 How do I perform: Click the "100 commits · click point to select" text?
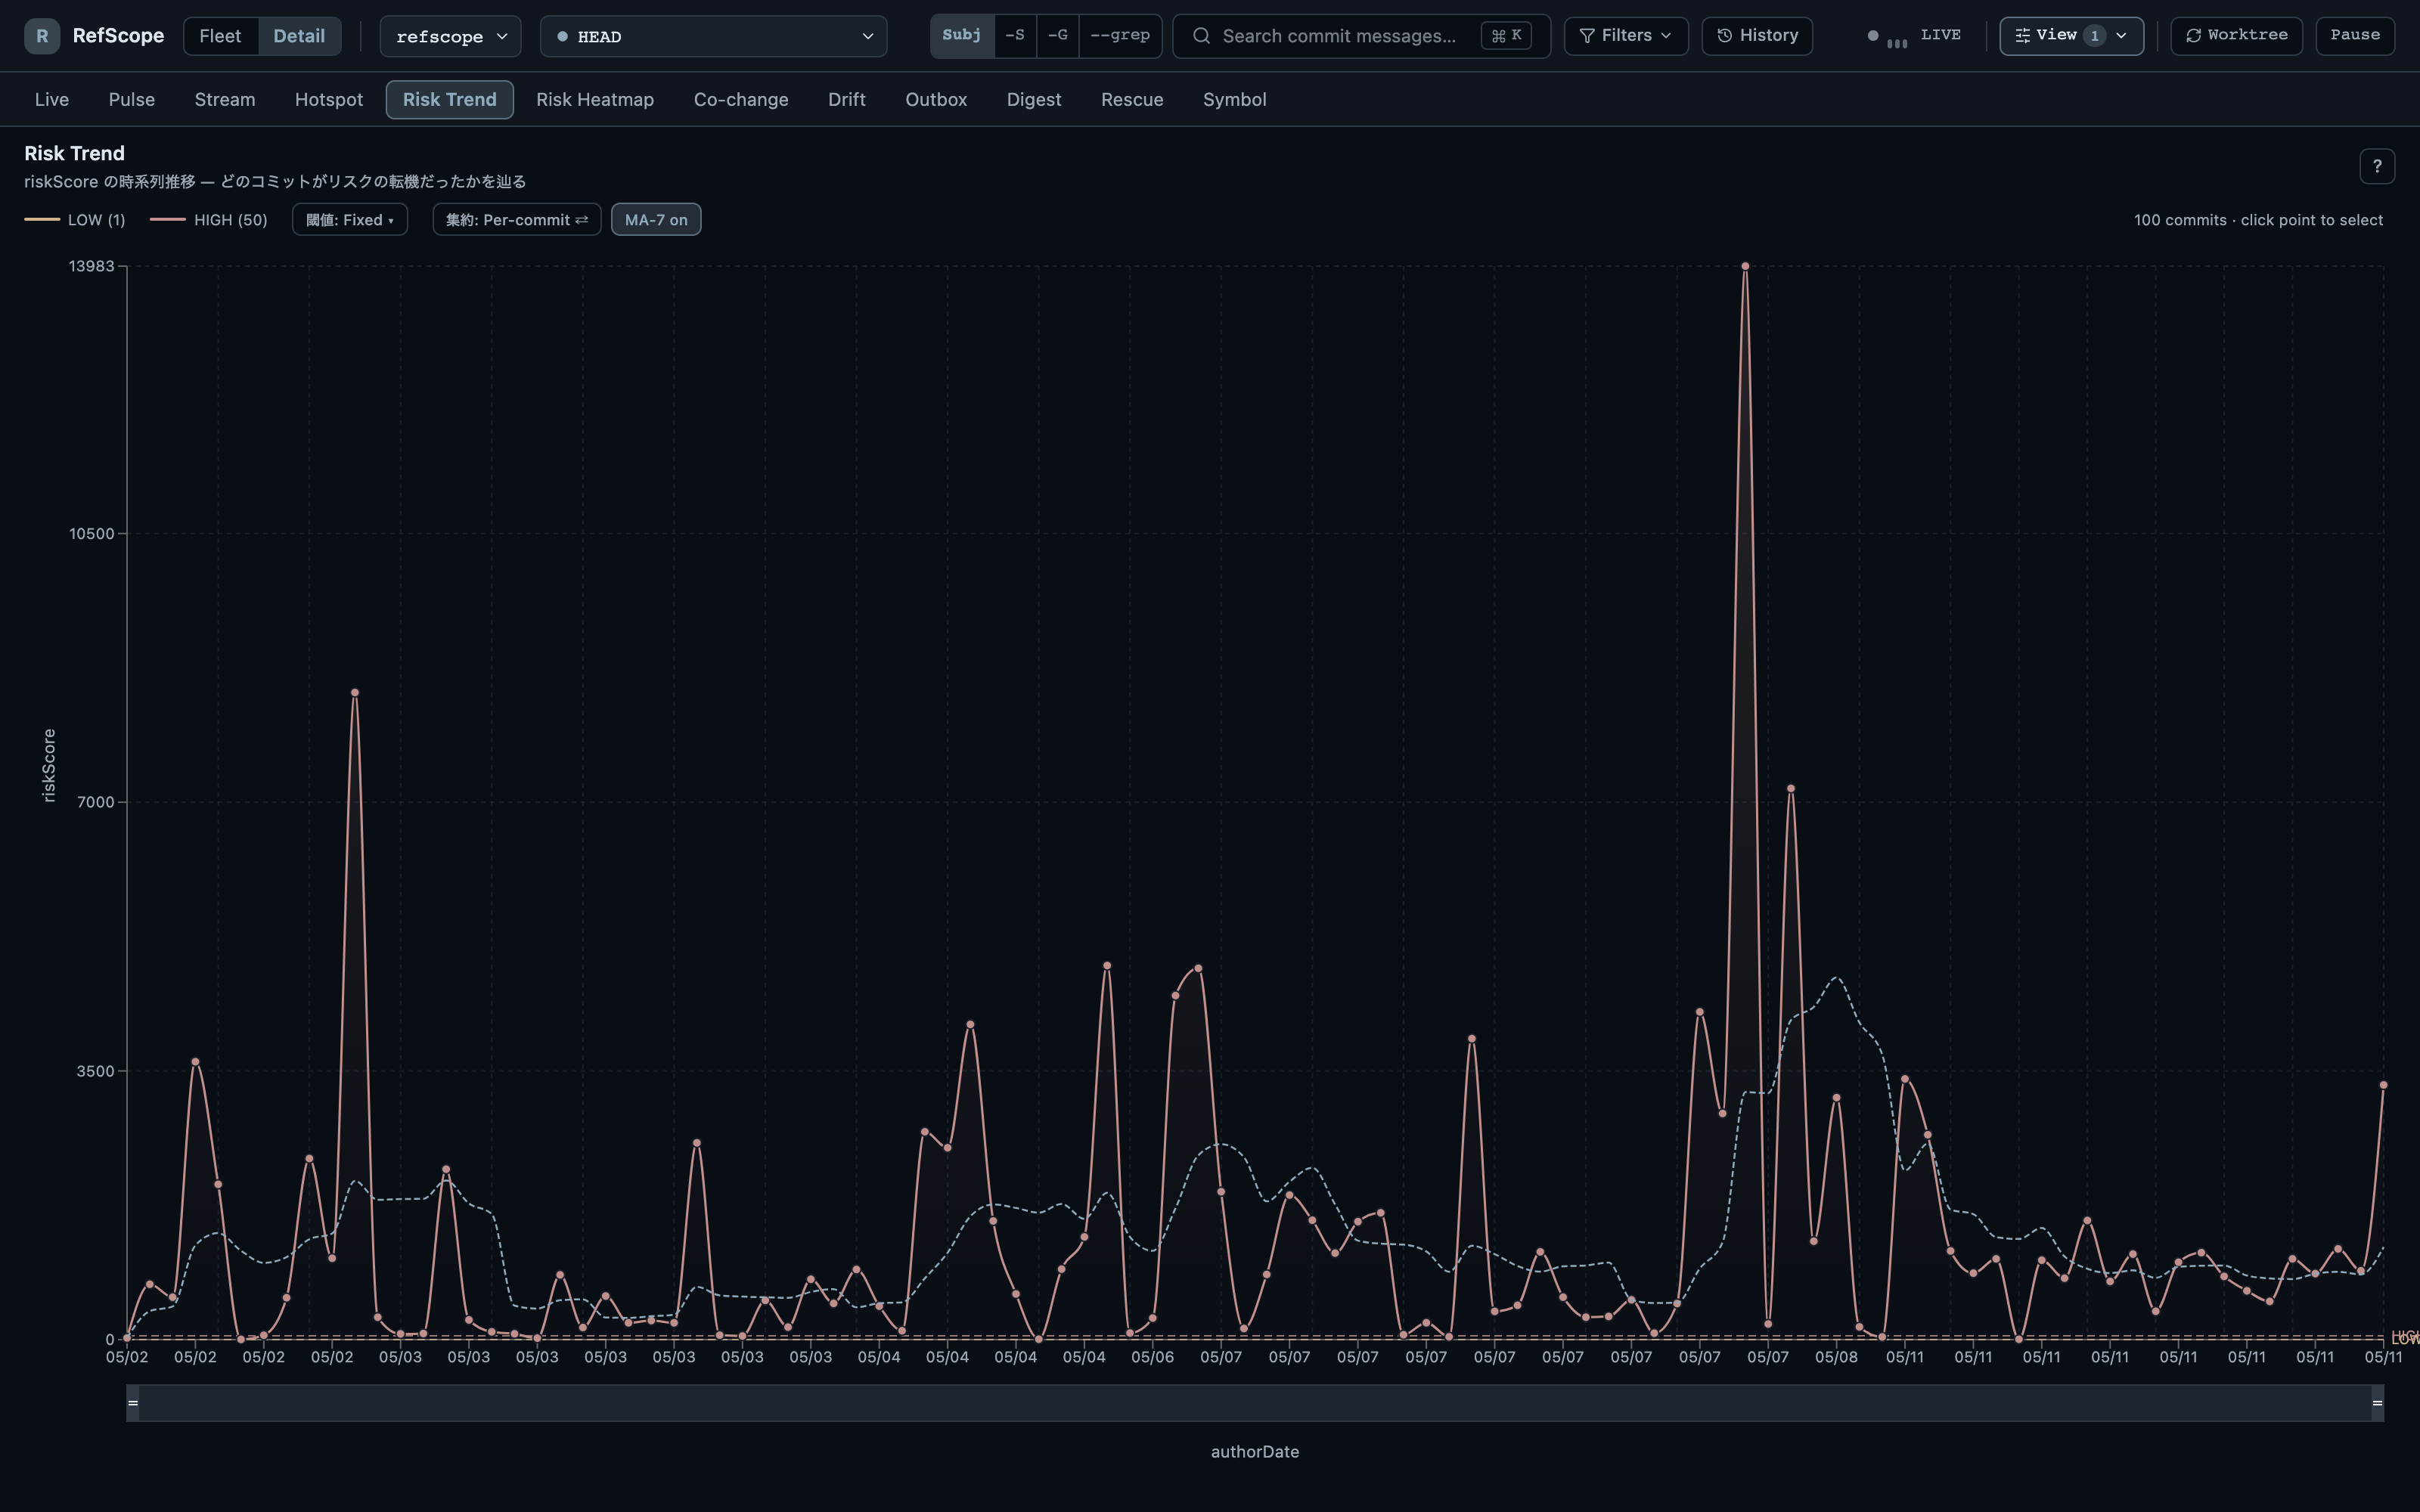2258,220
